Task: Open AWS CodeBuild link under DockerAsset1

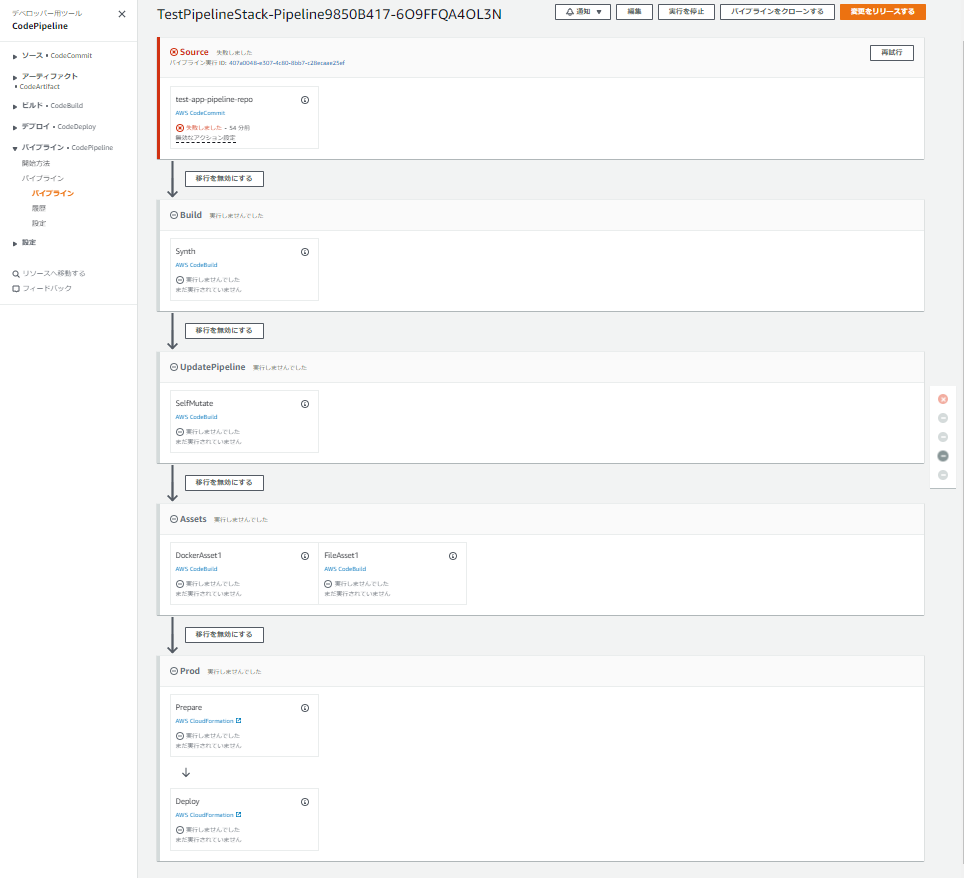Action: pos(196,569)
